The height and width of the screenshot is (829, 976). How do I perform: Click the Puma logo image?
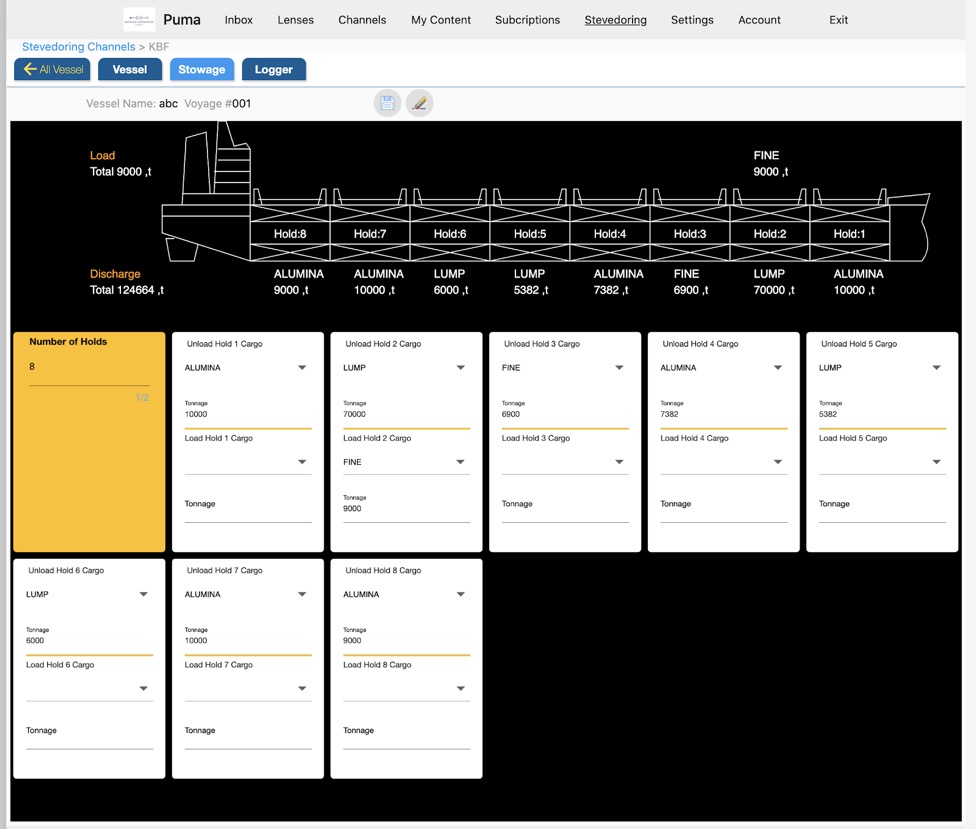click(x=139, y=20)
